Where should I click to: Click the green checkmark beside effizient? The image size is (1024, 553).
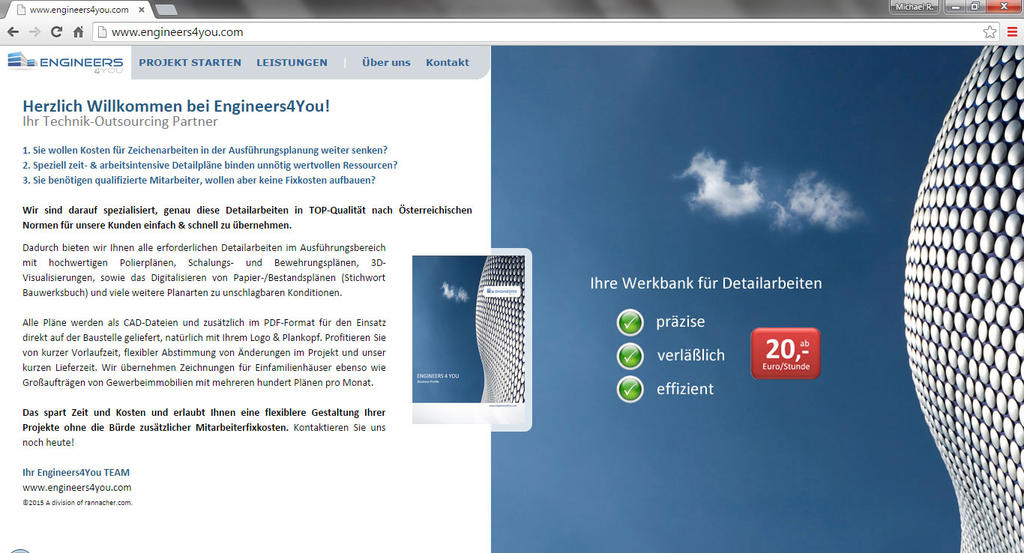coord(630,389)
